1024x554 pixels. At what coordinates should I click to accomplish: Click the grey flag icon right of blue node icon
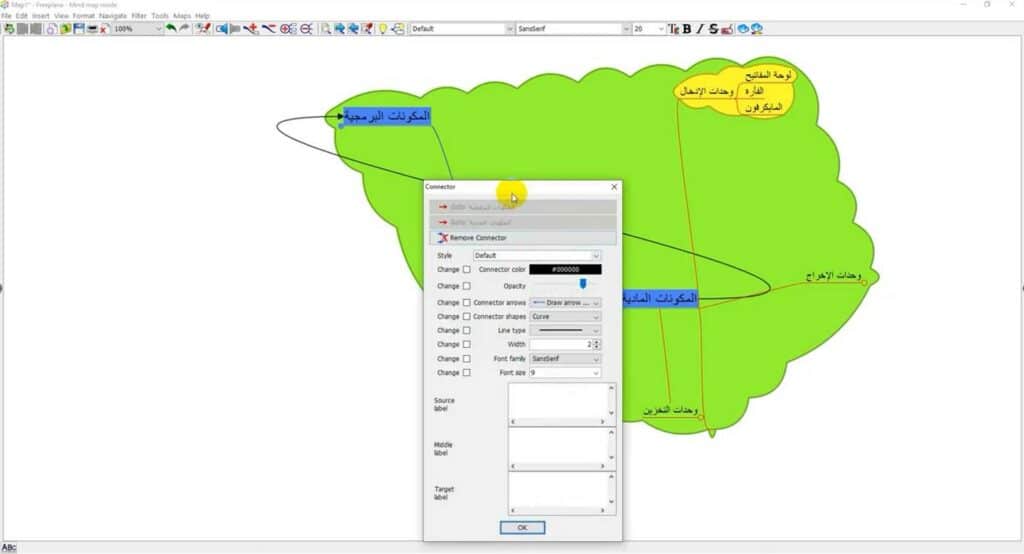click(x=236, y=29)
